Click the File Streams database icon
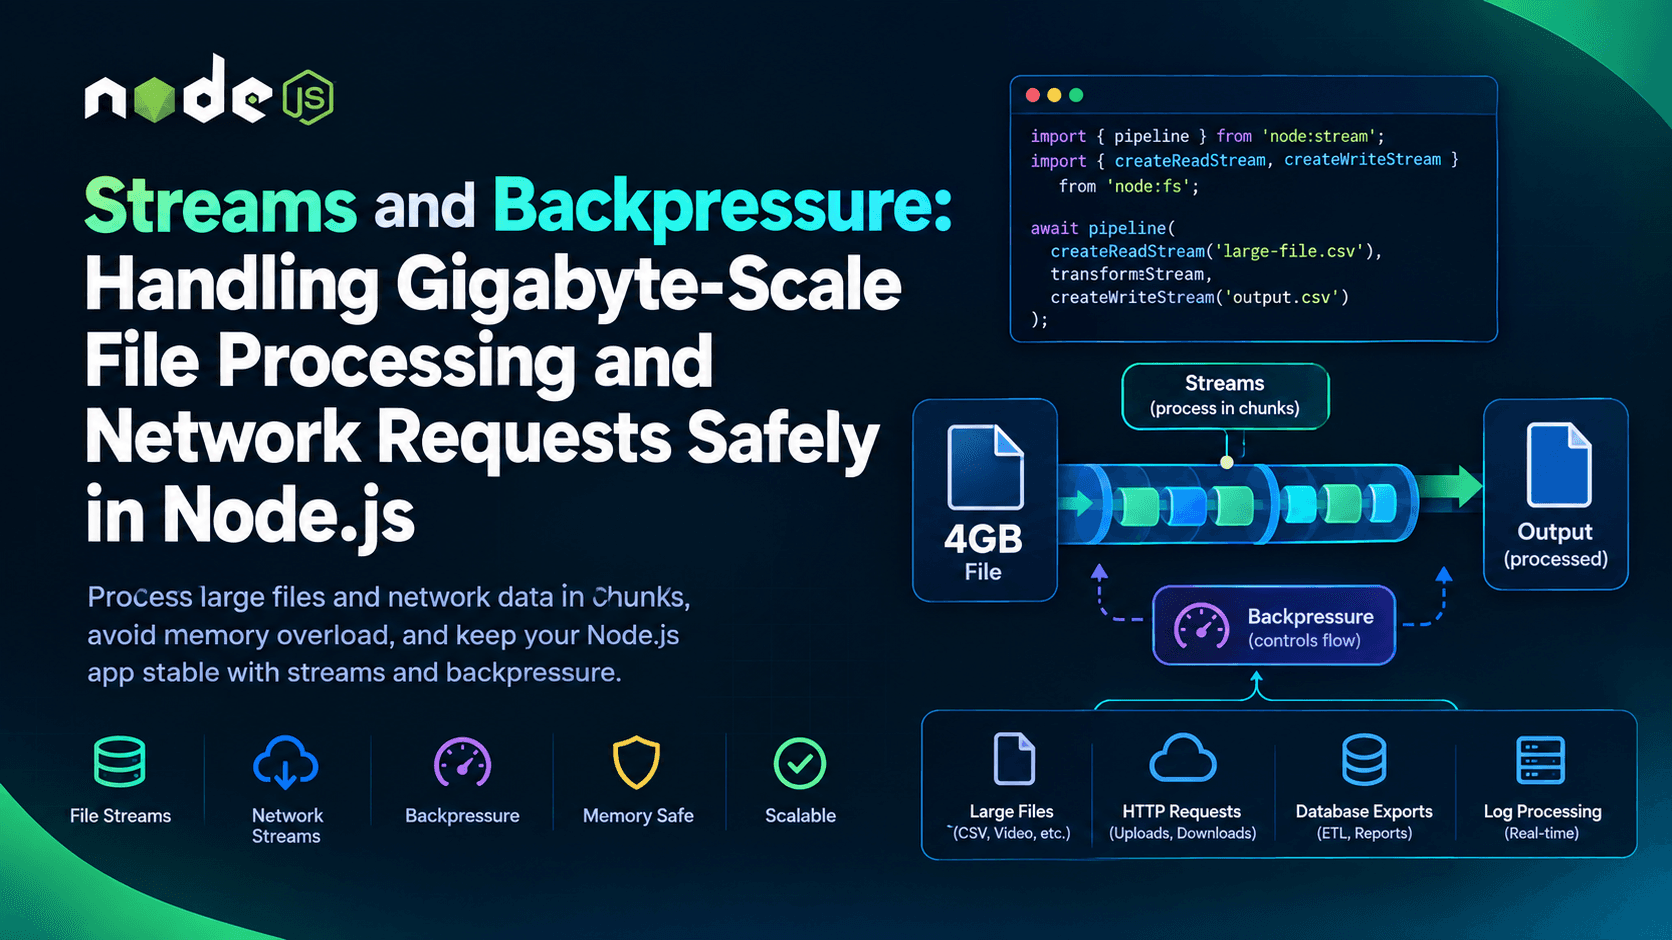Image resolution: width=1672 pixels, height=940 pixels. coord(120,762)
